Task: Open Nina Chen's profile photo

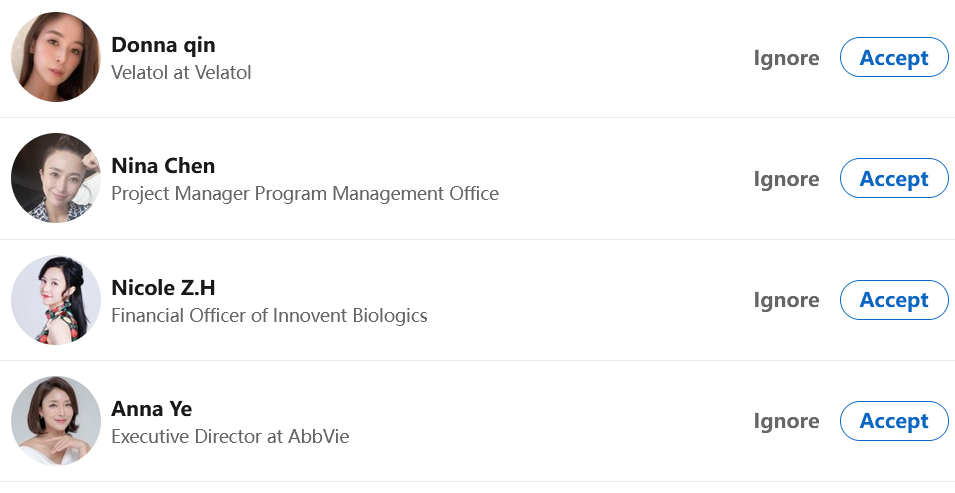Action: (x=56, y=178)
